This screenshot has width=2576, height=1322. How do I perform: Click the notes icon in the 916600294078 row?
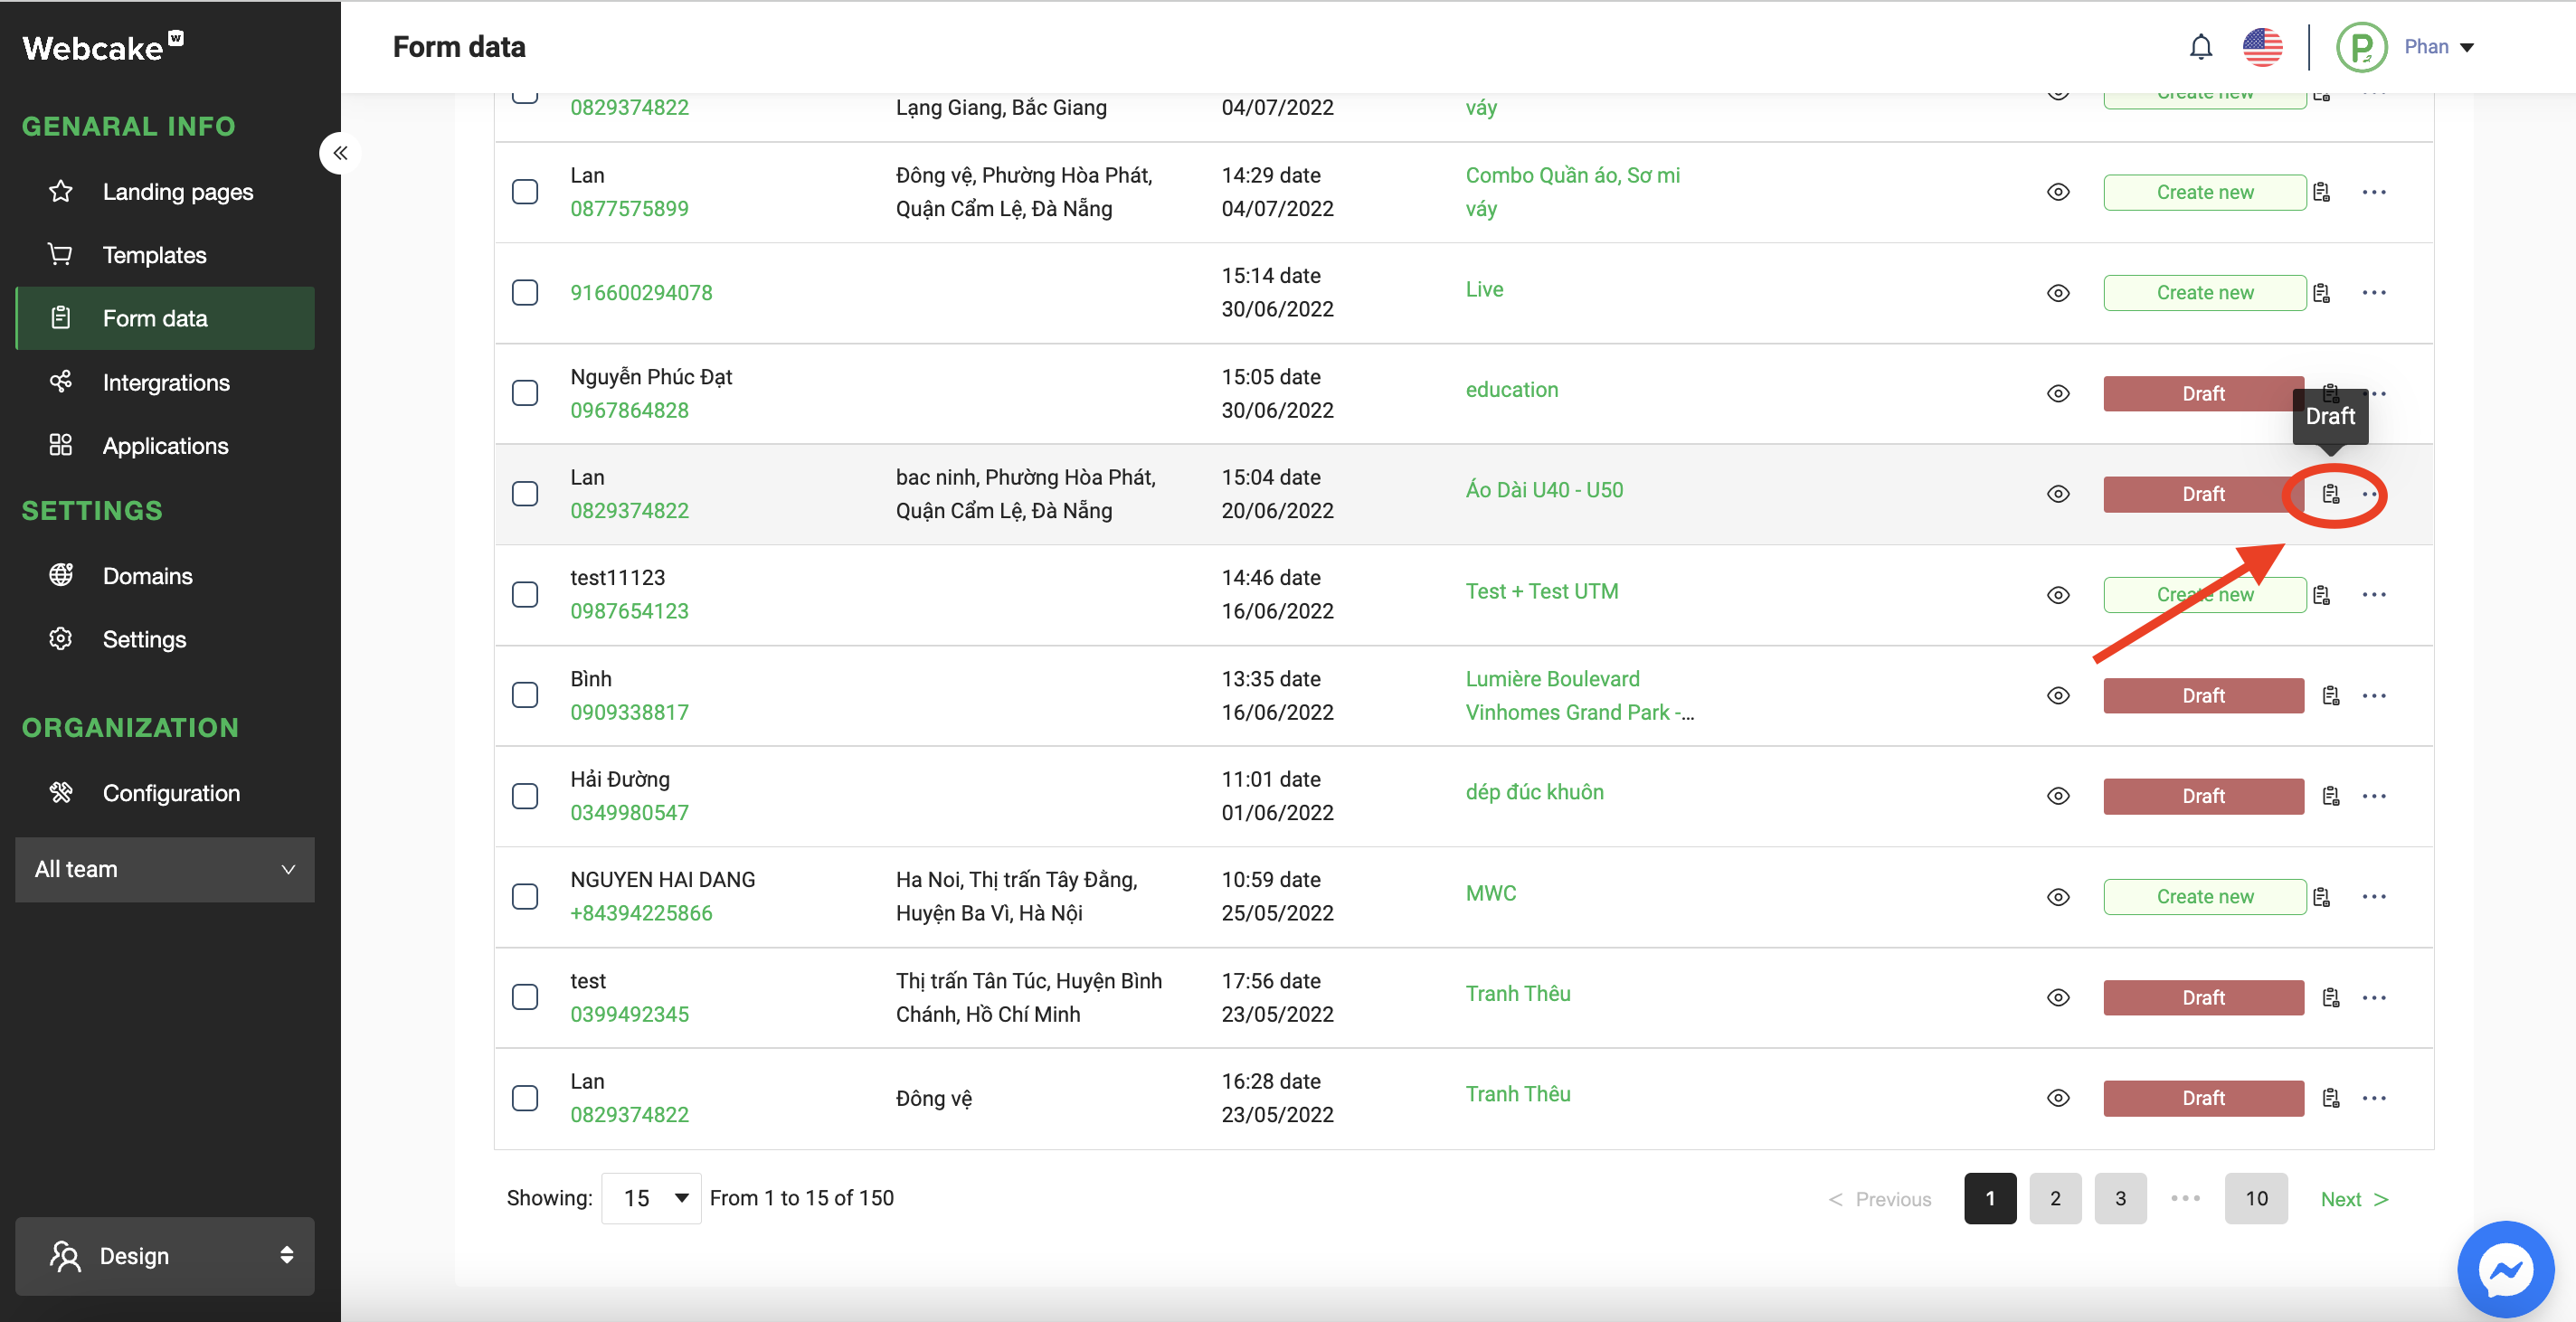click(x=2322, y=293)
